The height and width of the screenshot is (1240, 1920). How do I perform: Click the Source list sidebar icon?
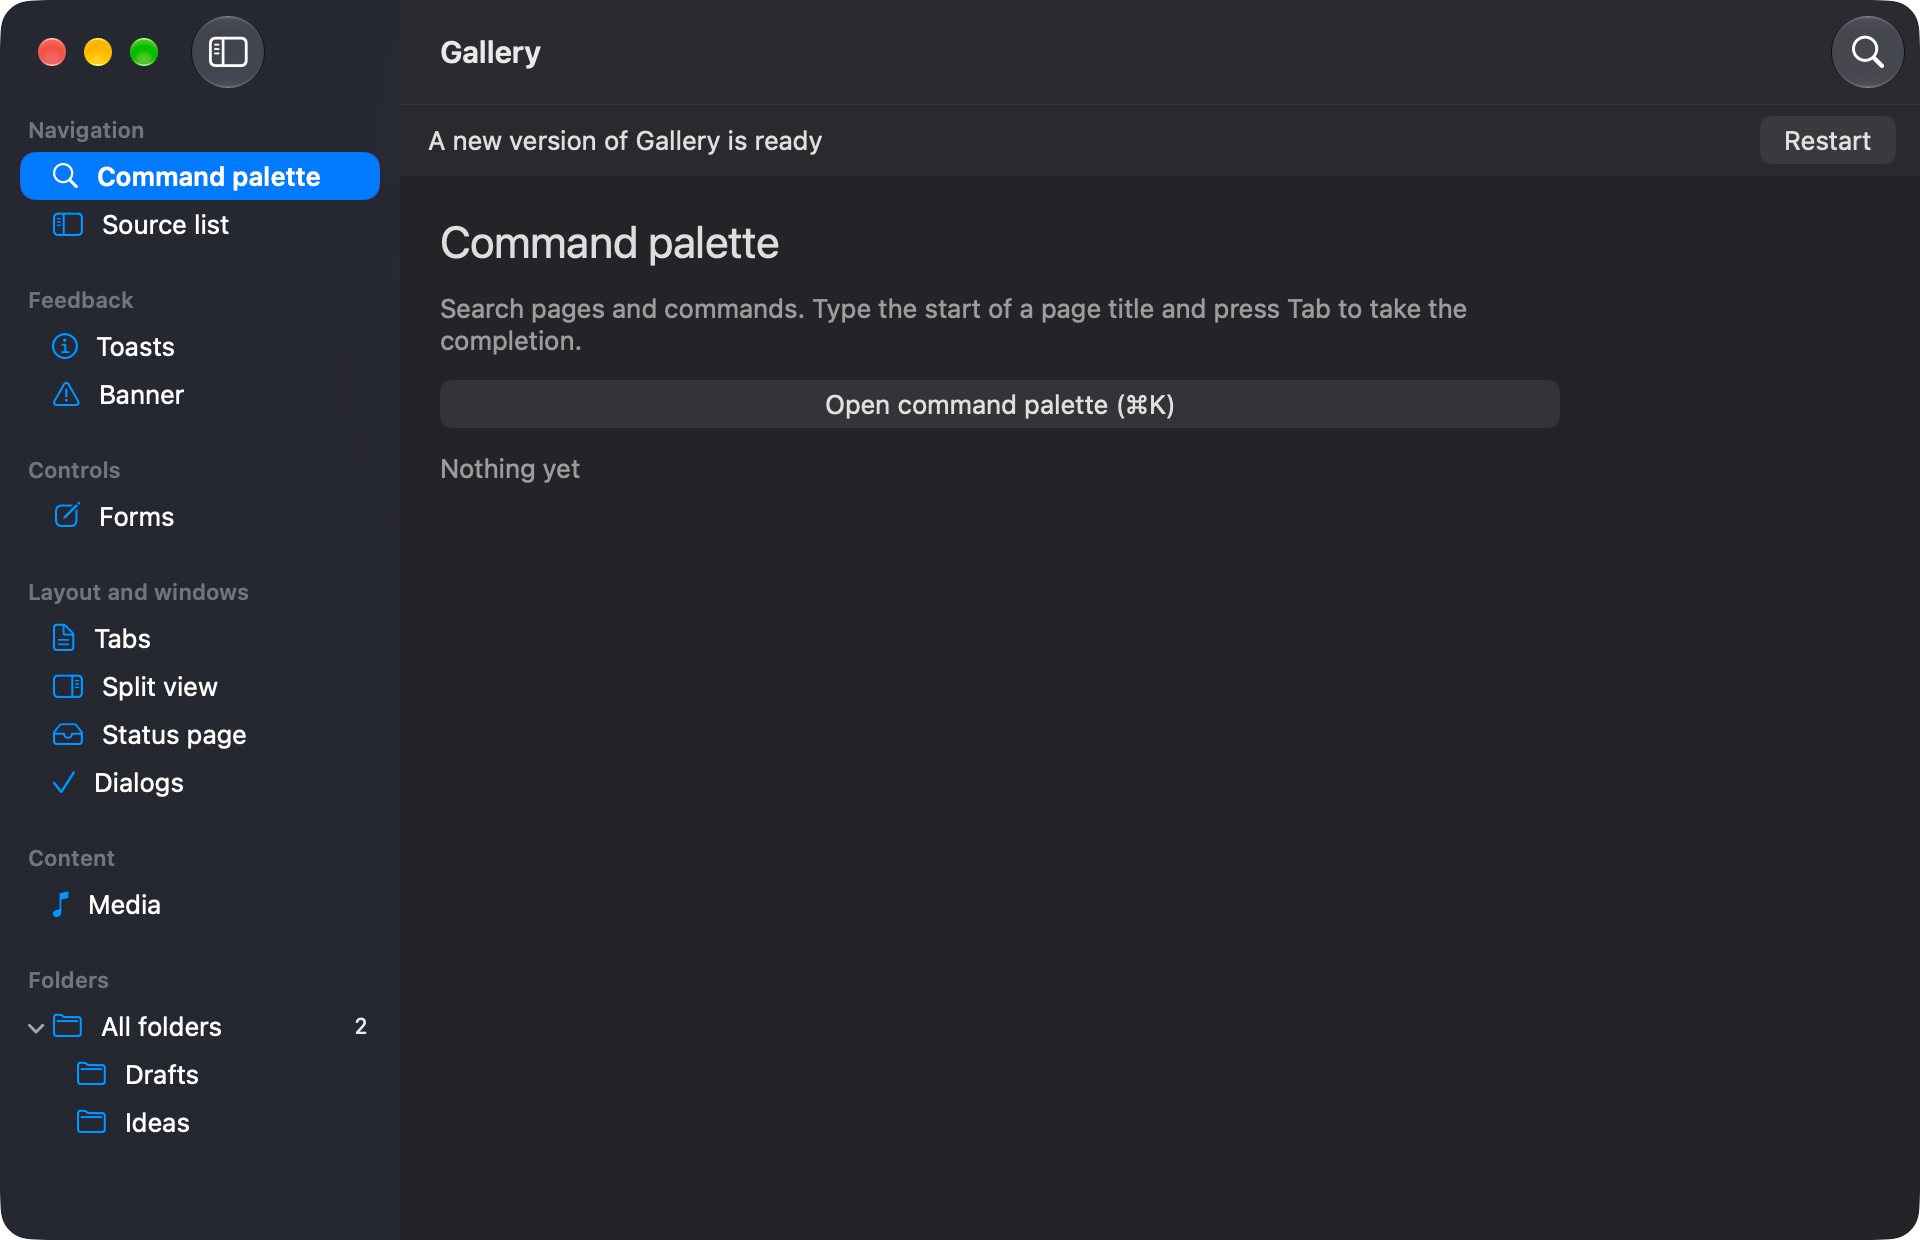pos(67,224)
